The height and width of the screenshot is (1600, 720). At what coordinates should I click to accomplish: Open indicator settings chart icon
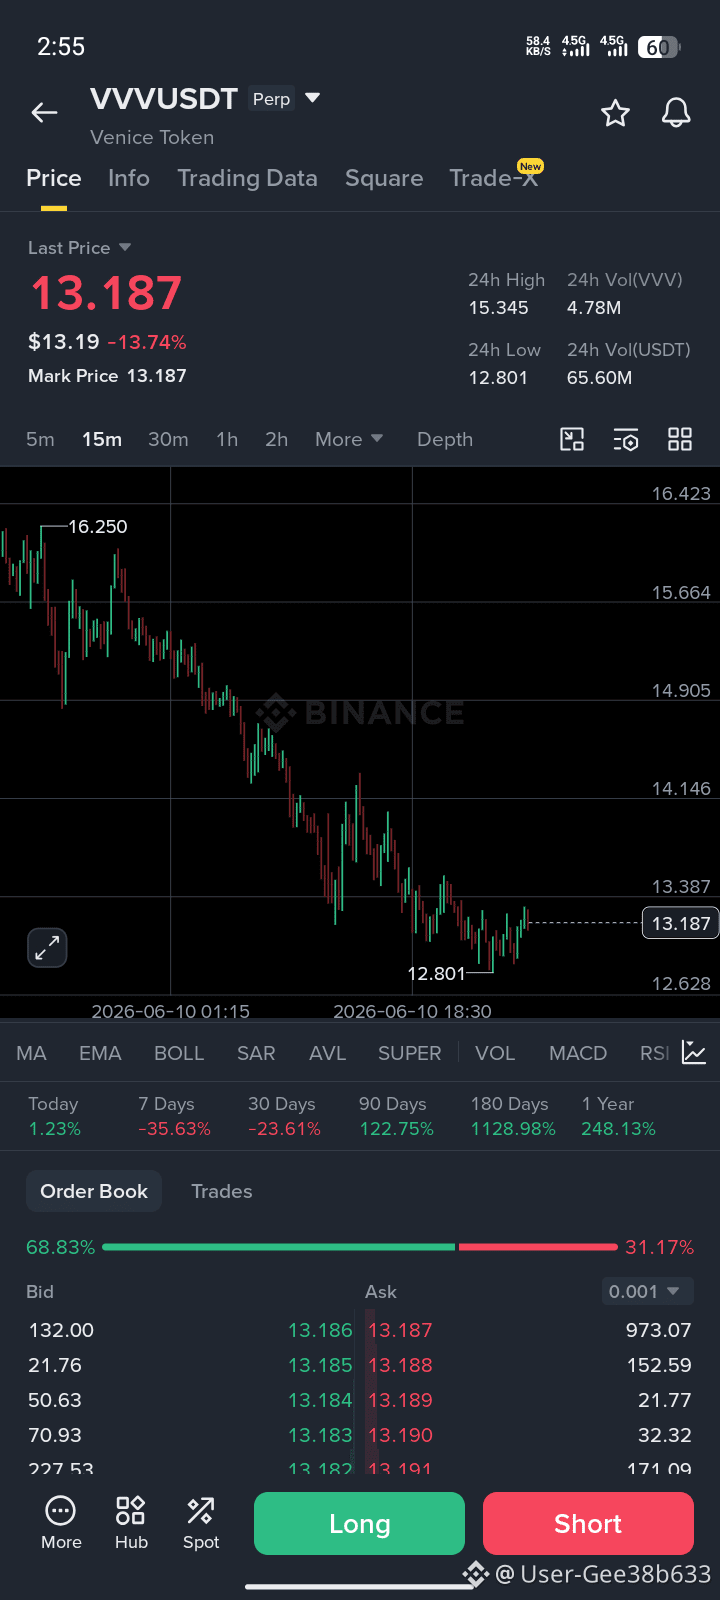694,1052
